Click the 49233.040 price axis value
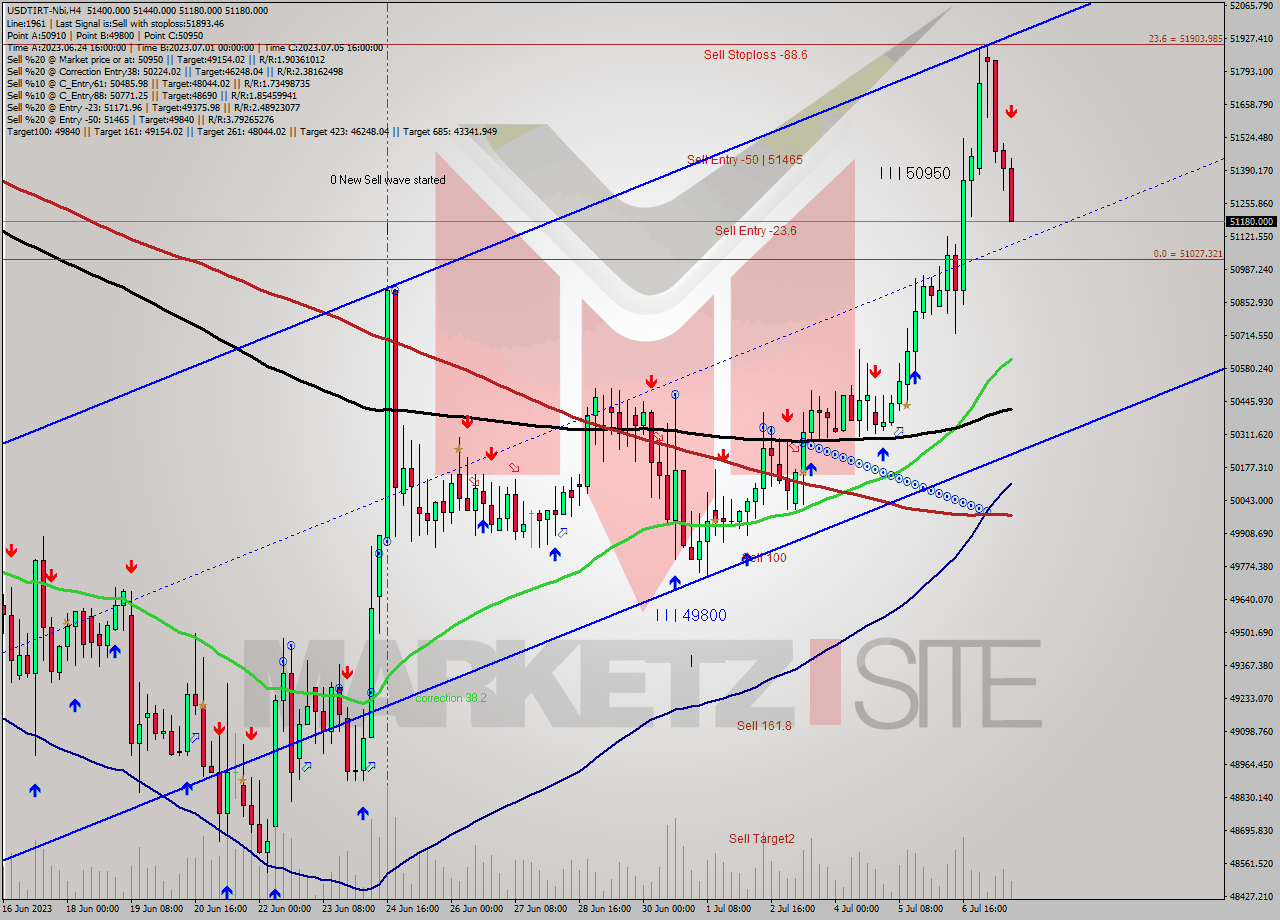 coord(1252,699)
